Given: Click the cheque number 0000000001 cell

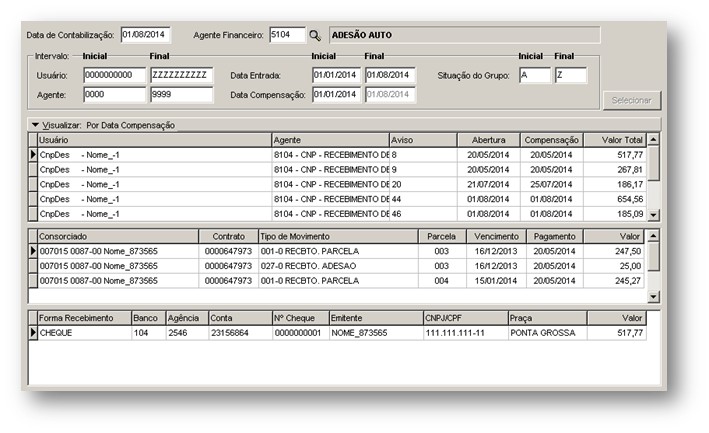Looking at the screenshot, I should click(301, 333).
